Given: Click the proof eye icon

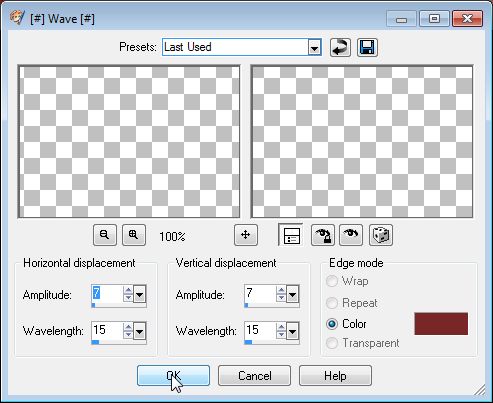Looking at the screenshot, I should pos(351,235).
